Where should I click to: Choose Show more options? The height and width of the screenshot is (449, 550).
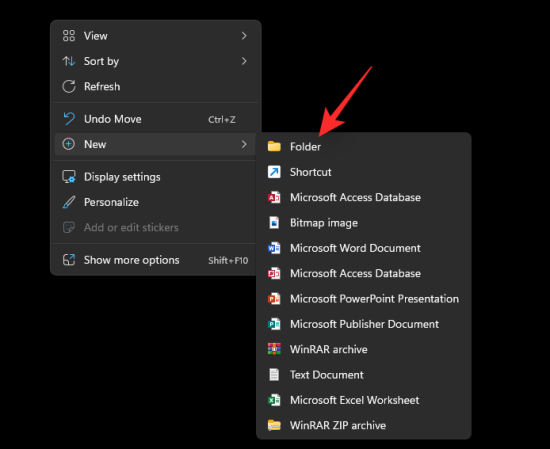pyautogui.click(x=154, y=260)
